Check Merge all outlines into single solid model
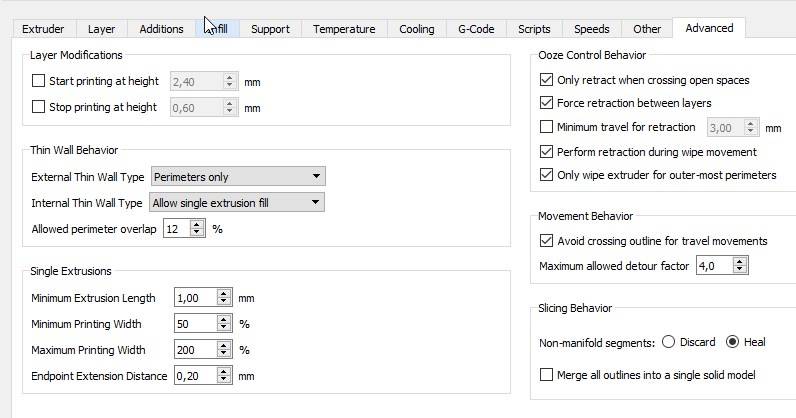 click(546, 375)
